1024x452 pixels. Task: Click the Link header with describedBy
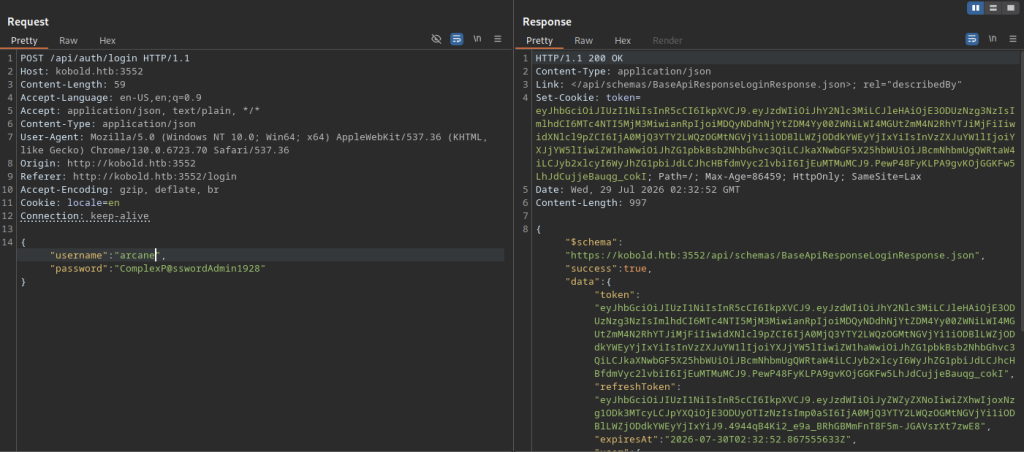tap(748, 84)
